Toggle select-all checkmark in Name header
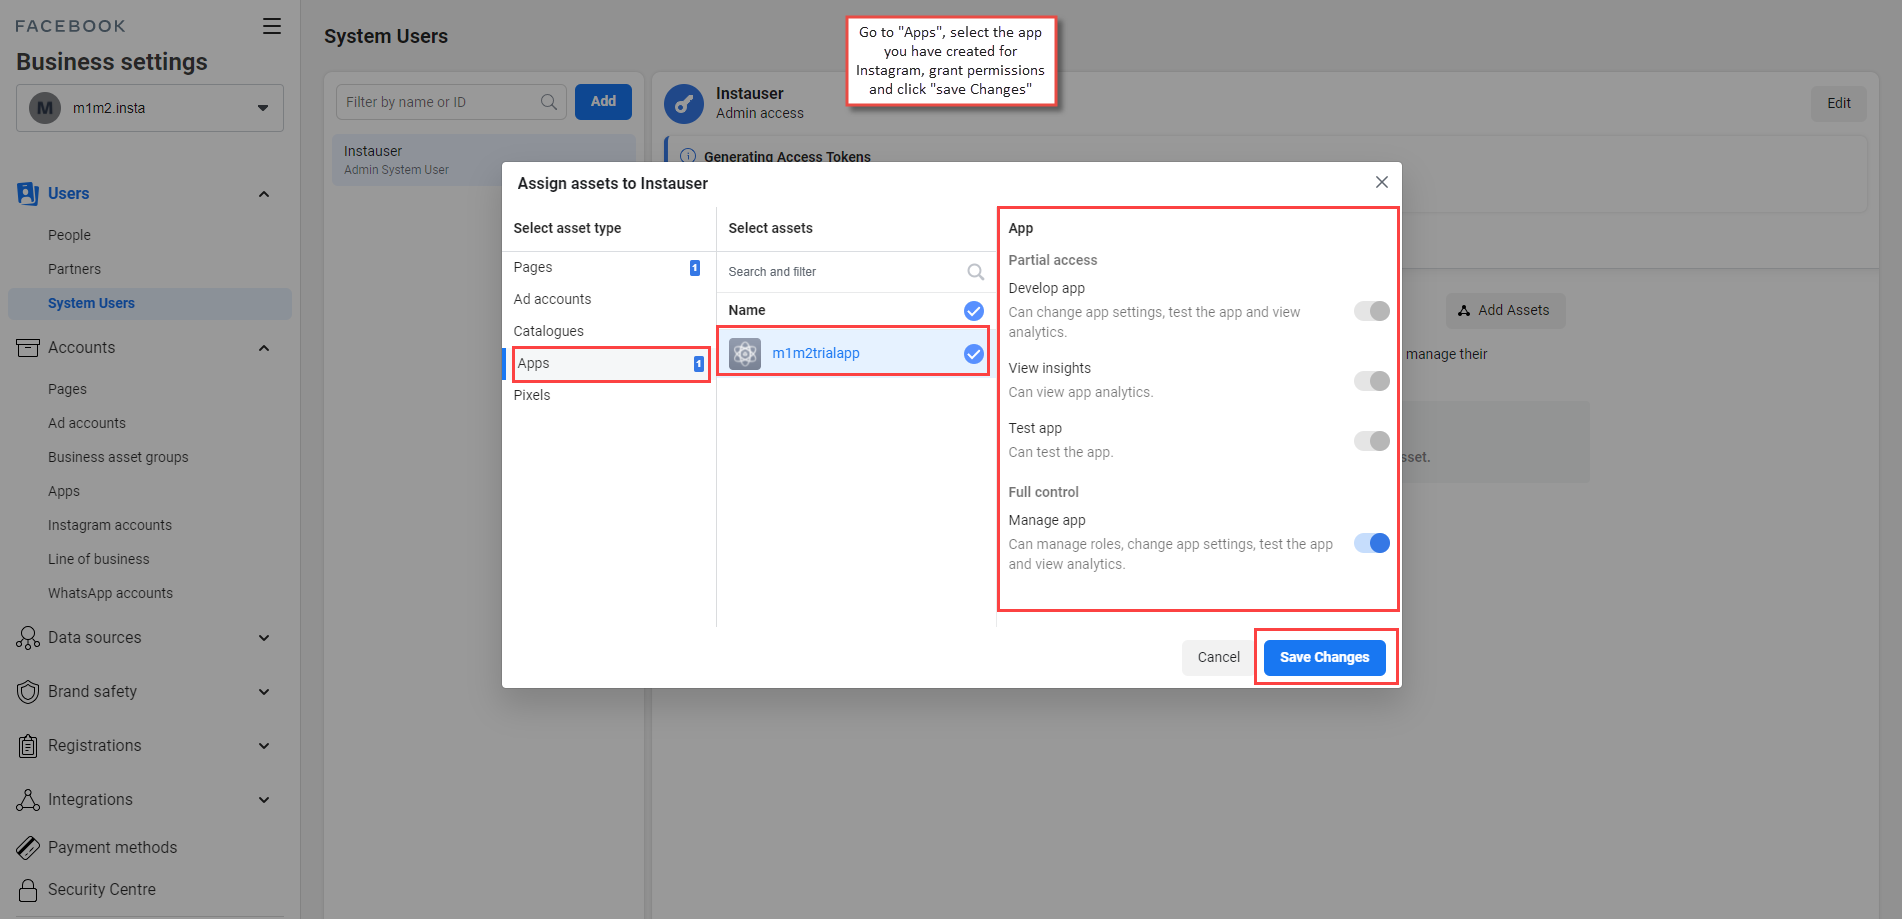This screenshot has width=1902, height=919. pyautogui.click(x=974, y=311)
